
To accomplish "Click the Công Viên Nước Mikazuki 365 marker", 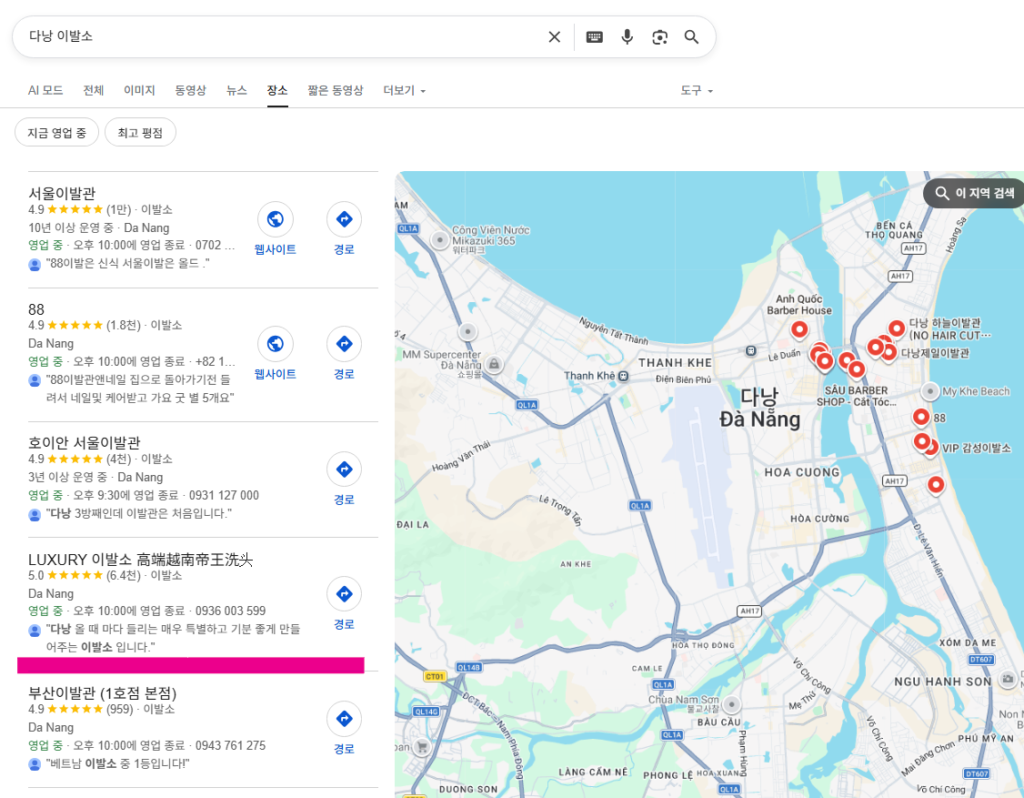I will pyautogui.click(x=440, y=240).
